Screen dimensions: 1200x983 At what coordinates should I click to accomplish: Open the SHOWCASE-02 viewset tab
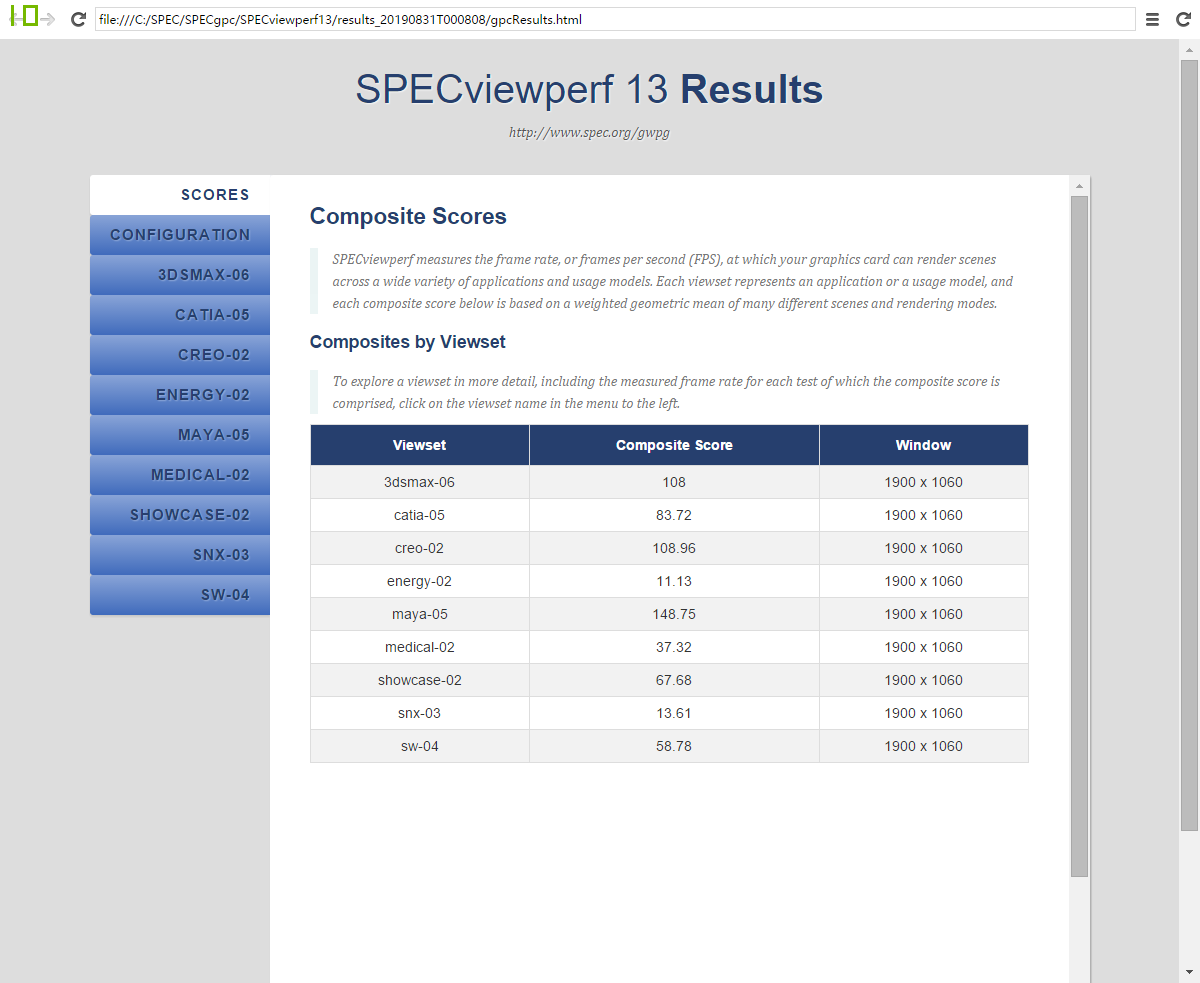pos(180,515)
